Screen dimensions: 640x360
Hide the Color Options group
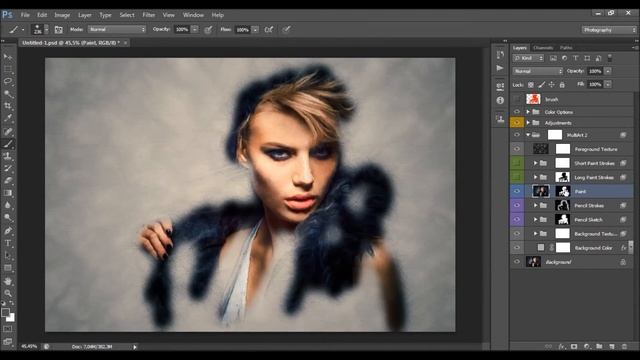517,111
